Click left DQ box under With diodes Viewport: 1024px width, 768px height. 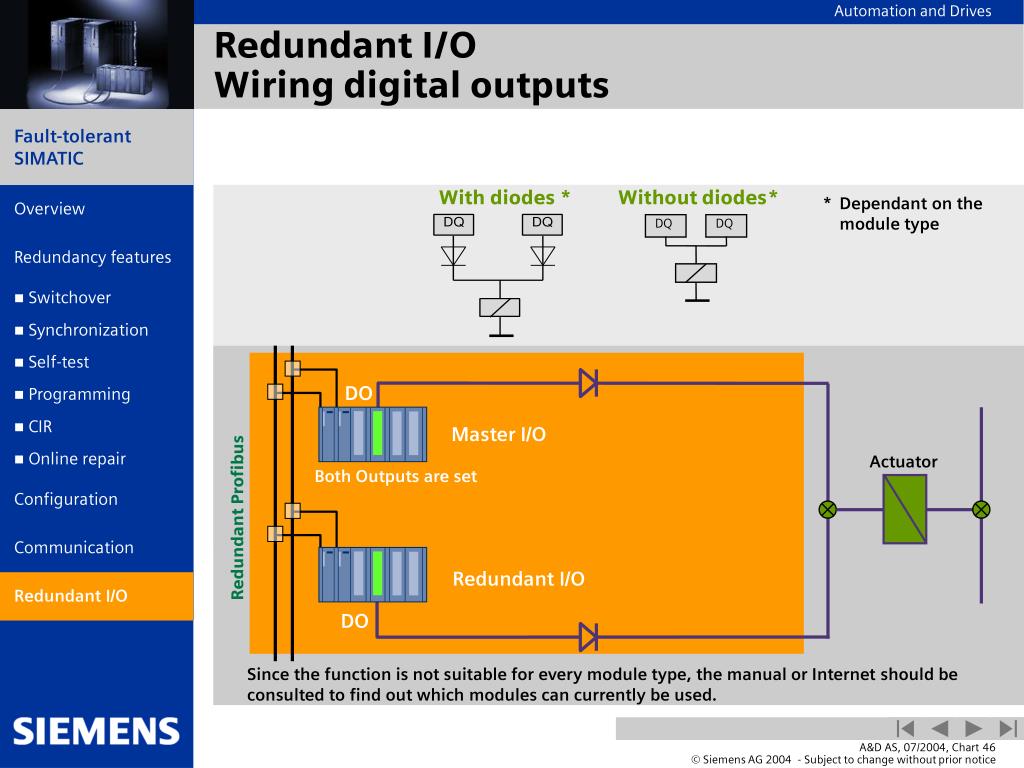[x=454, y=224]
